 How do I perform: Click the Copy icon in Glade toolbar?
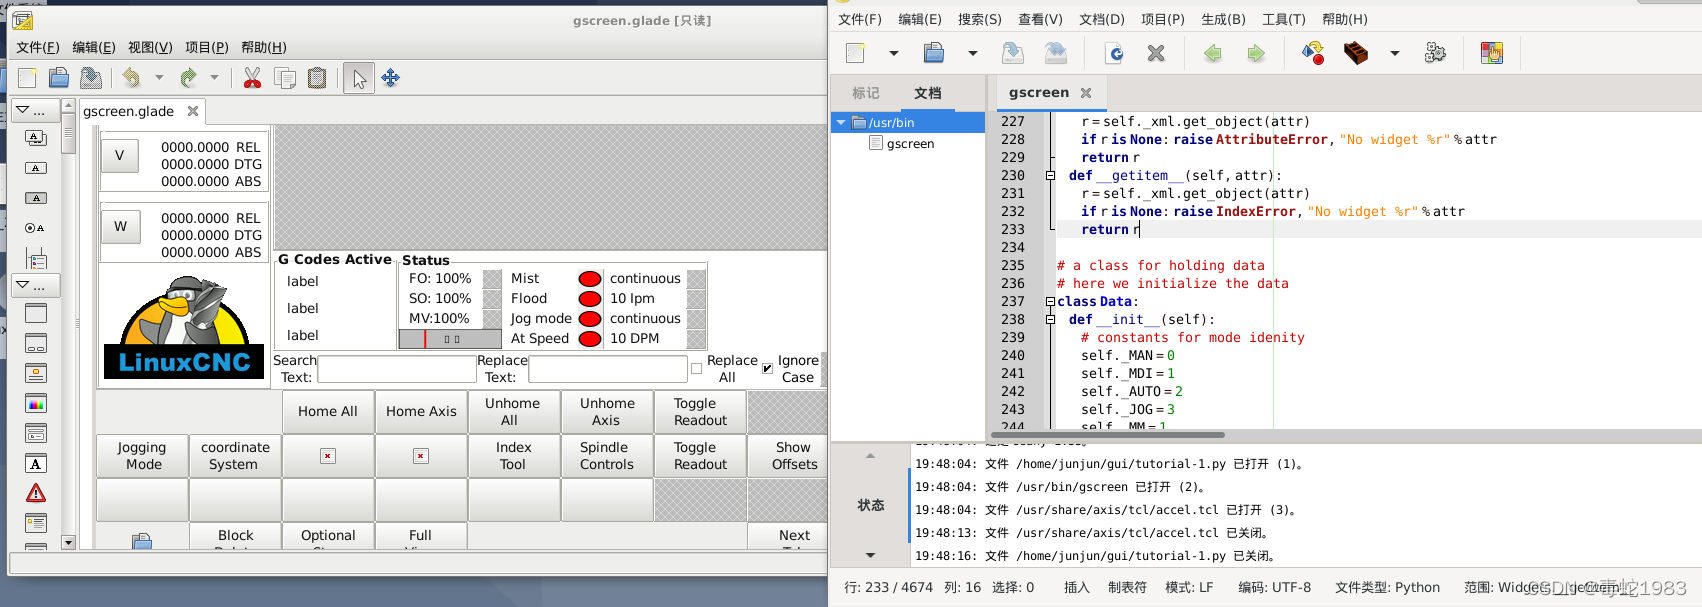pyautogui.click(x=285, y=78)
